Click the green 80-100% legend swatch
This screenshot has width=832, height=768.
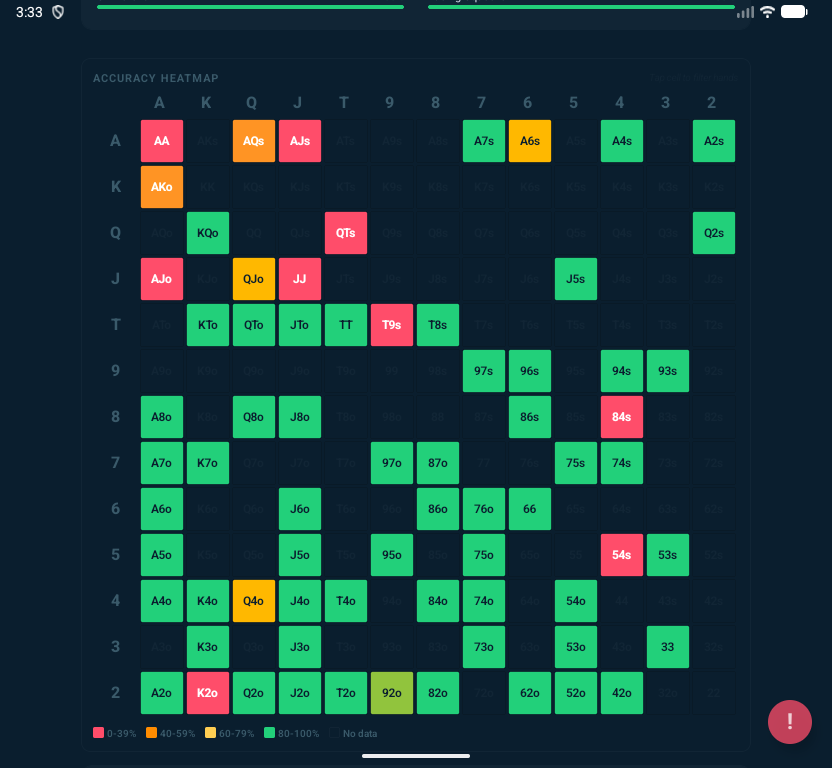267,733
